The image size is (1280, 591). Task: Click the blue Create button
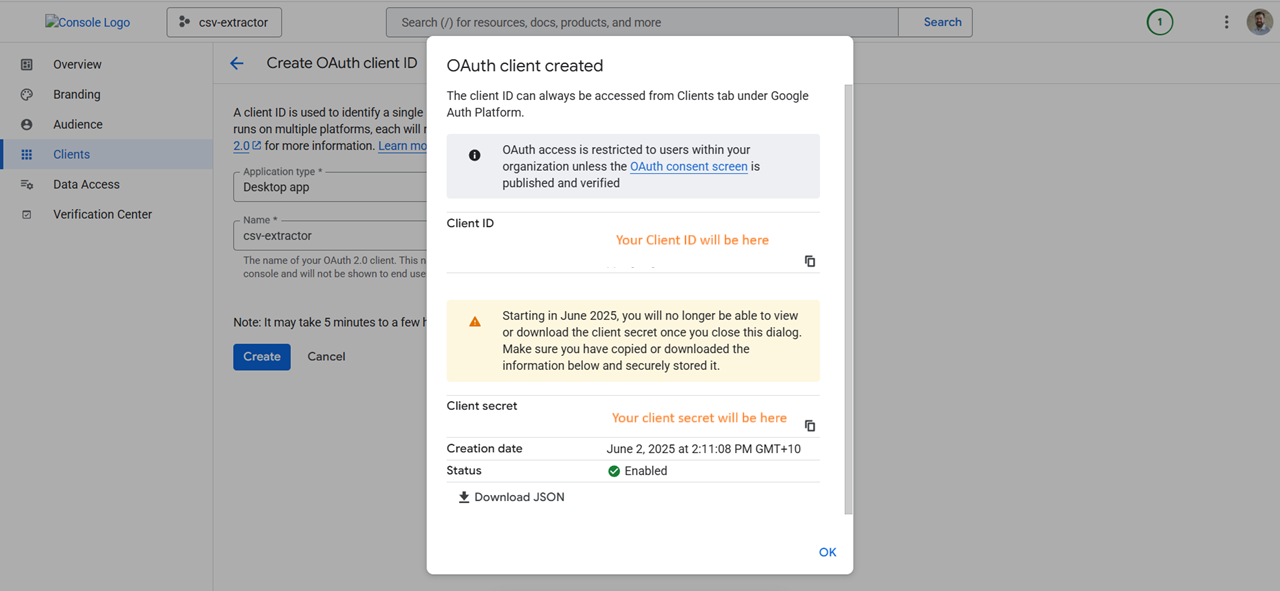(x=262, y=356)
